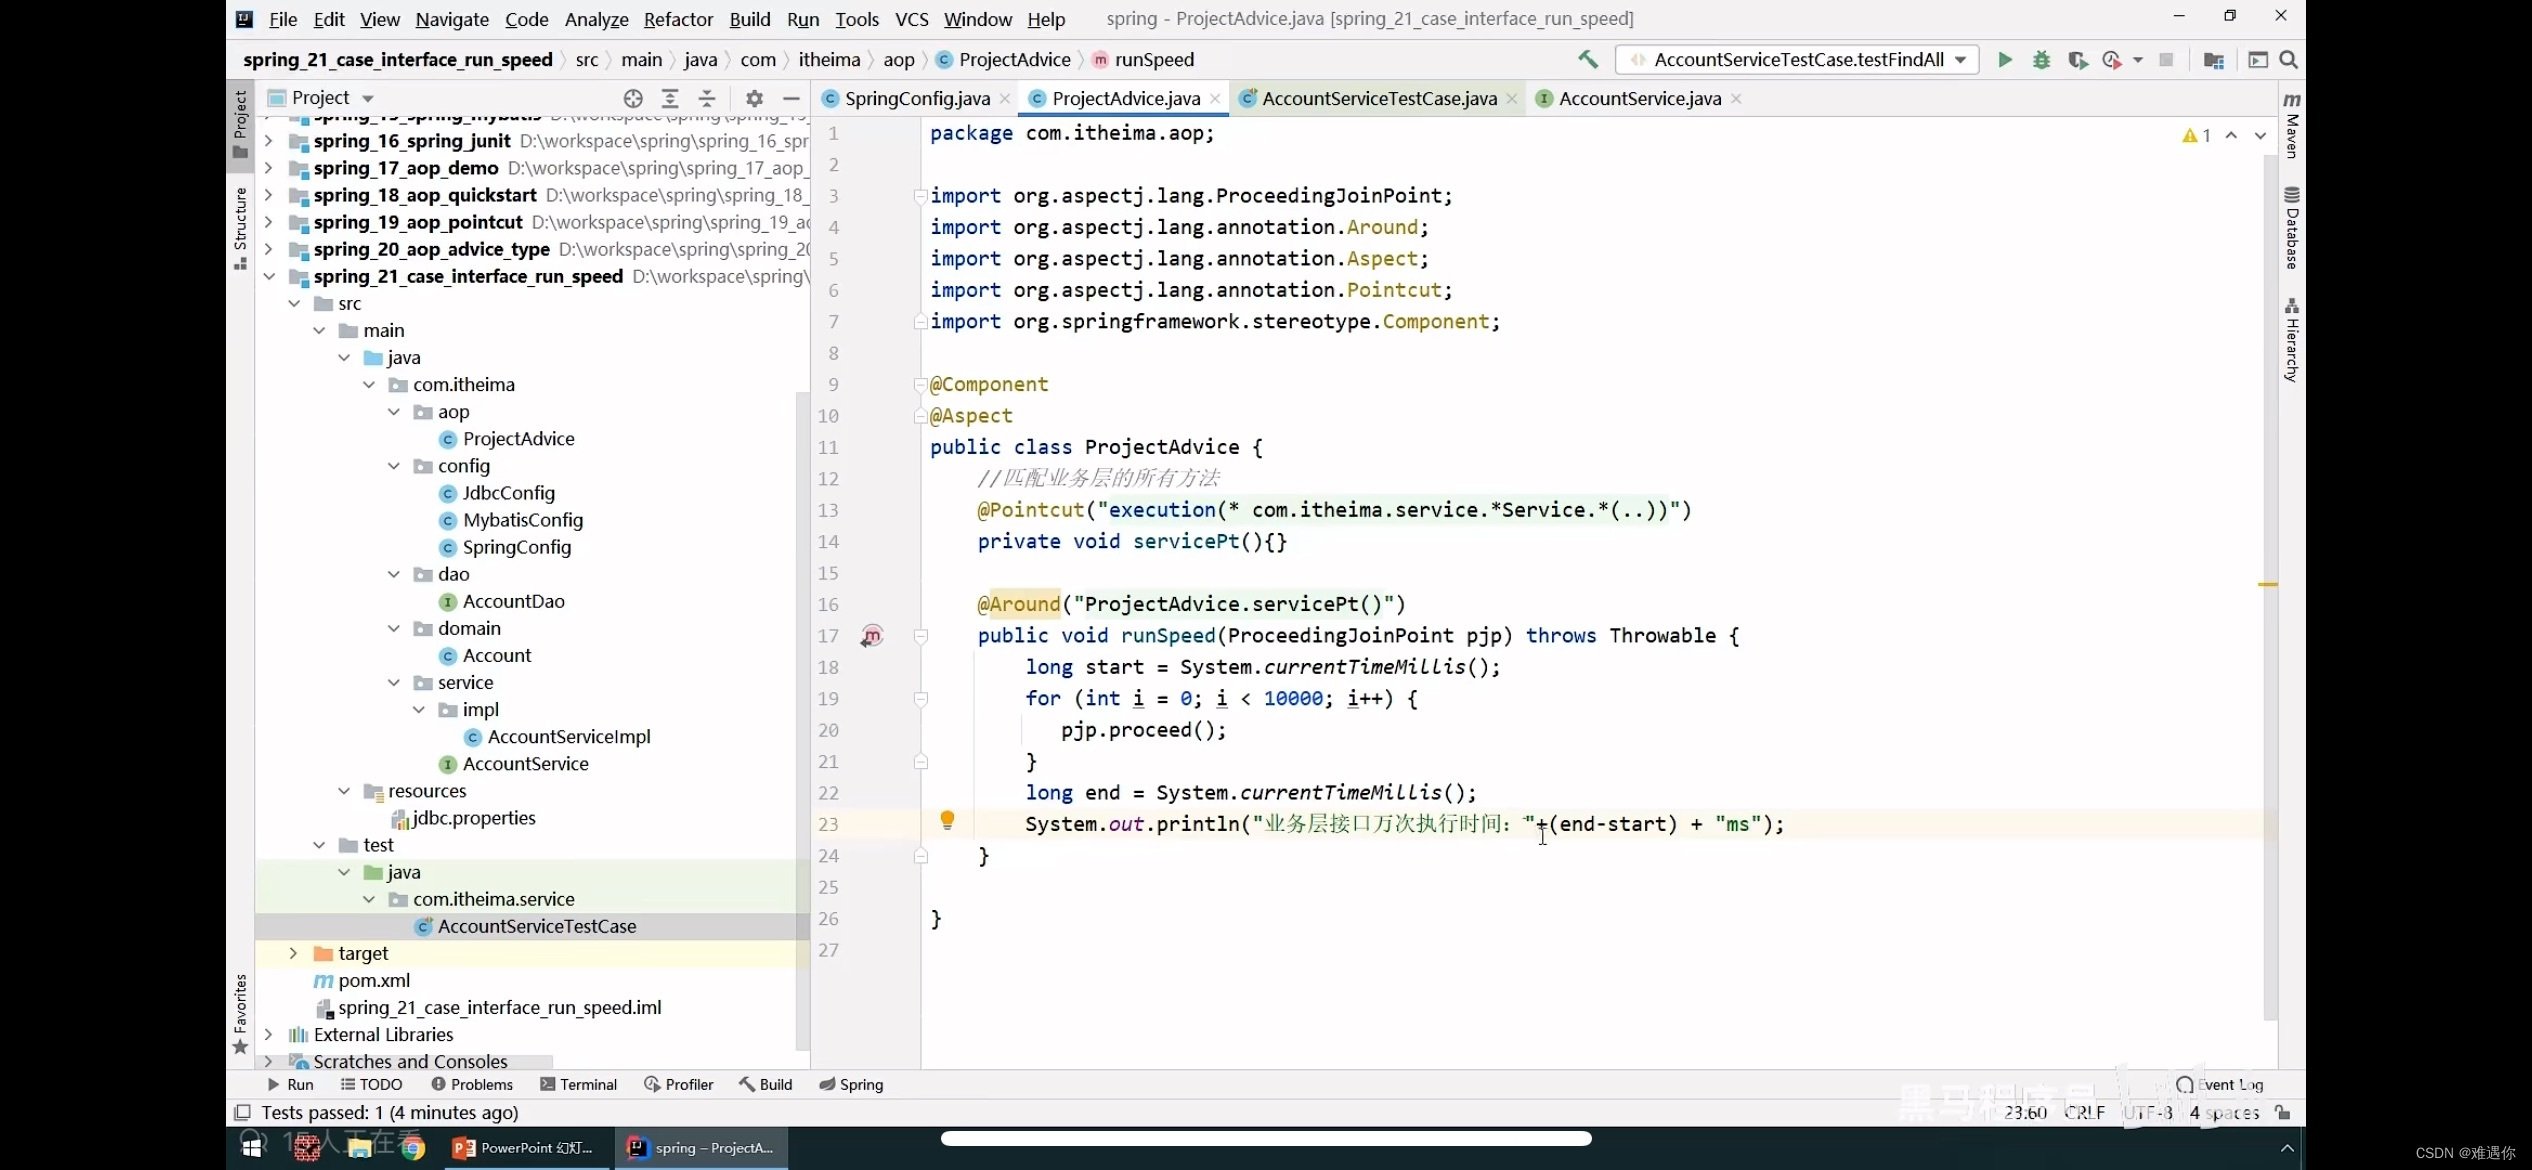Open the Structure side panel
The height and width of the screenshot is (1170, 2532).
pyautogui.click(x=240, y=228)
